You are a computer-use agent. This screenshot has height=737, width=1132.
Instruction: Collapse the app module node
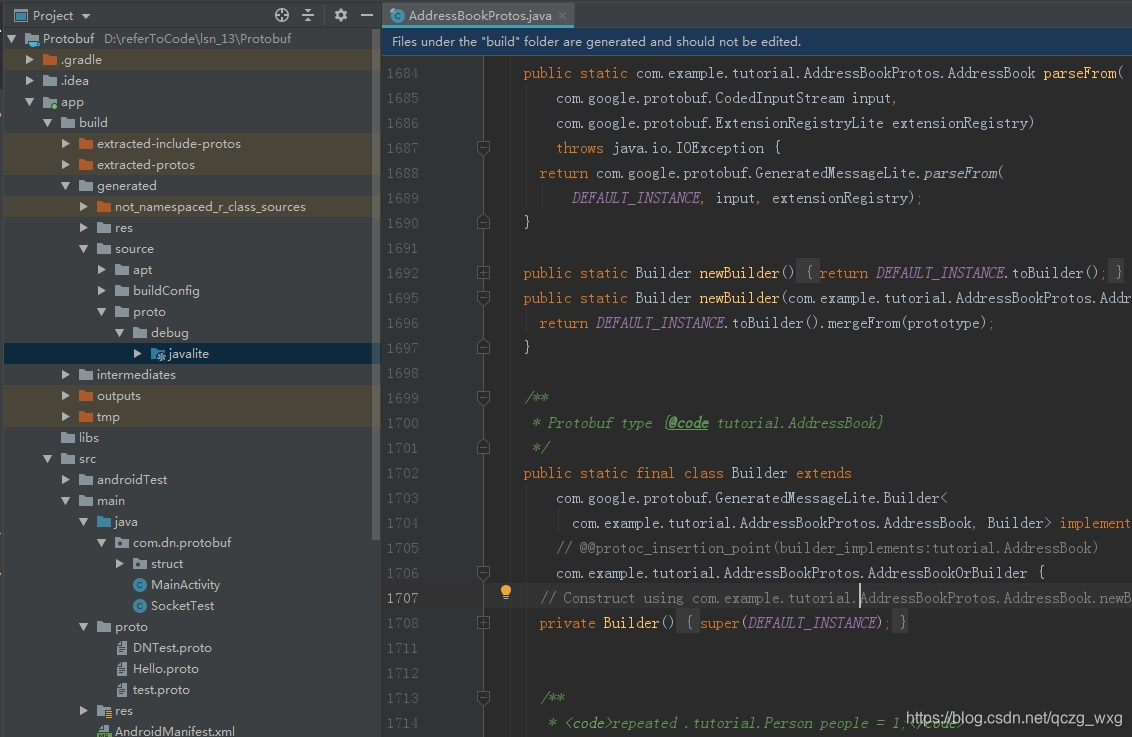pyautogui.click(x=30, y=102)
